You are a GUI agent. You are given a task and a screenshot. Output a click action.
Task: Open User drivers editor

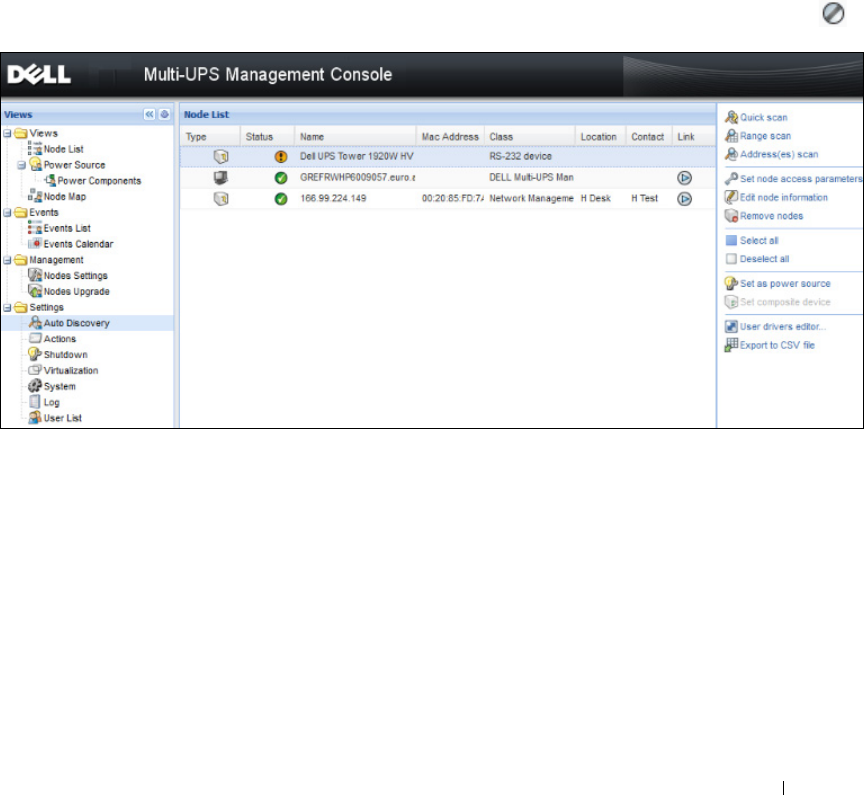(782, 327)
